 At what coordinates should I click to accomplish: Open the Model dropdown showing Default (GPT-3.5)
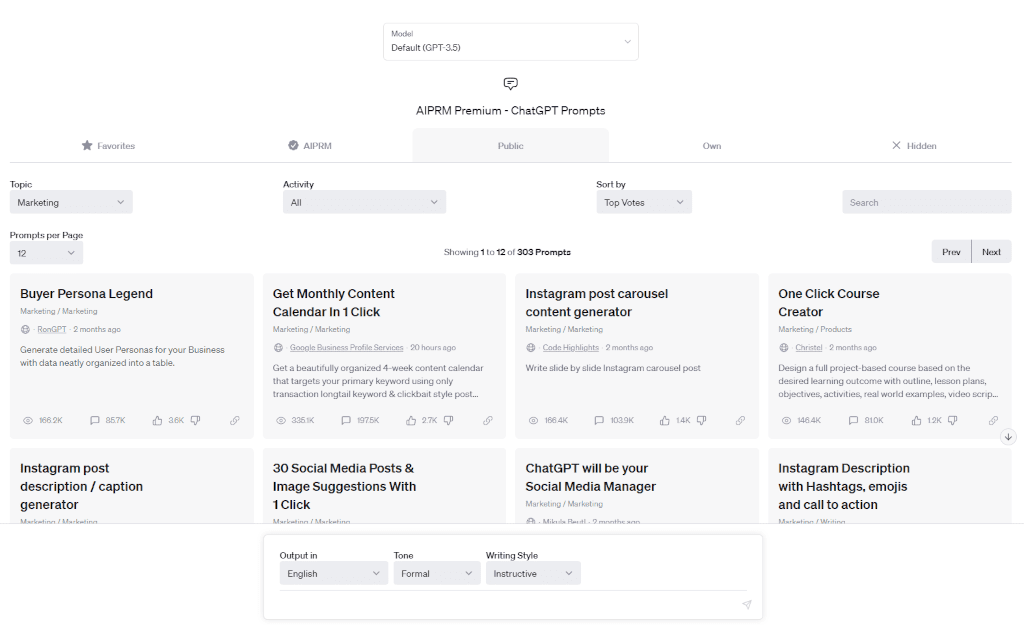[x=510, y=42]
